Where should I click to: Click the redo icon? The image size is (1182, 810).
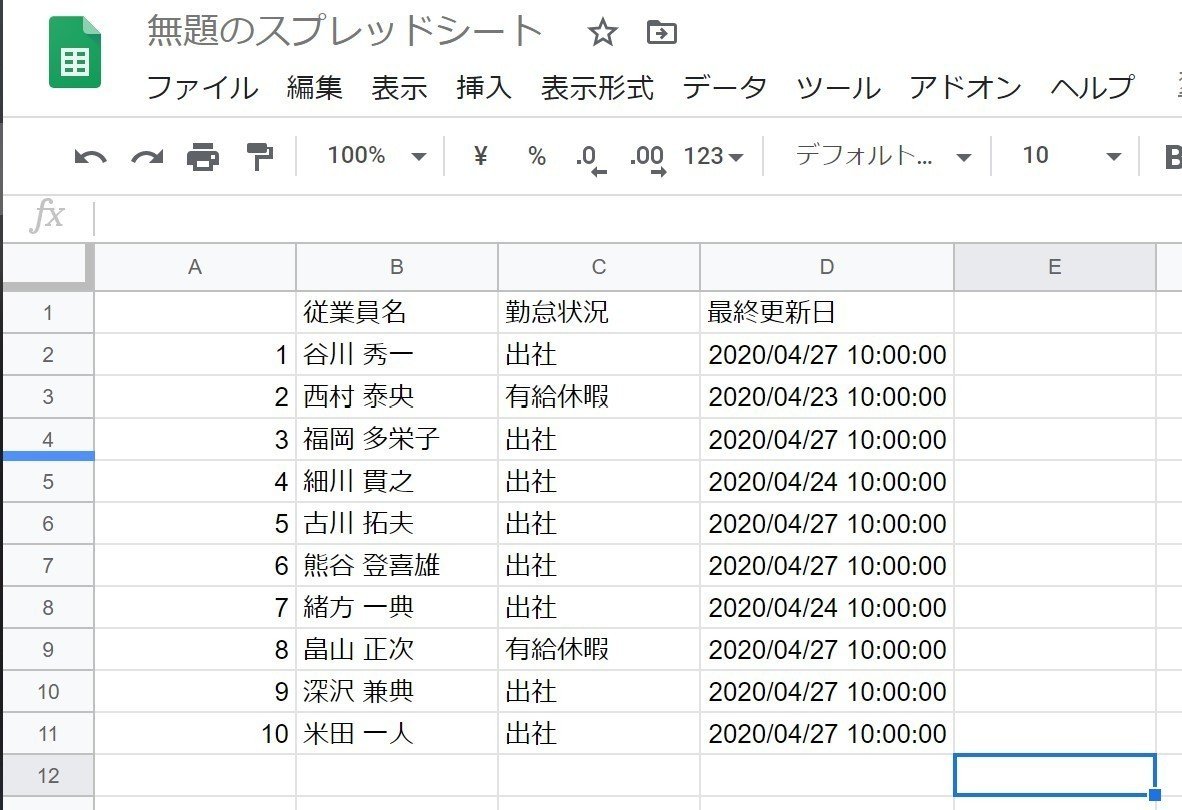(145, 156)
